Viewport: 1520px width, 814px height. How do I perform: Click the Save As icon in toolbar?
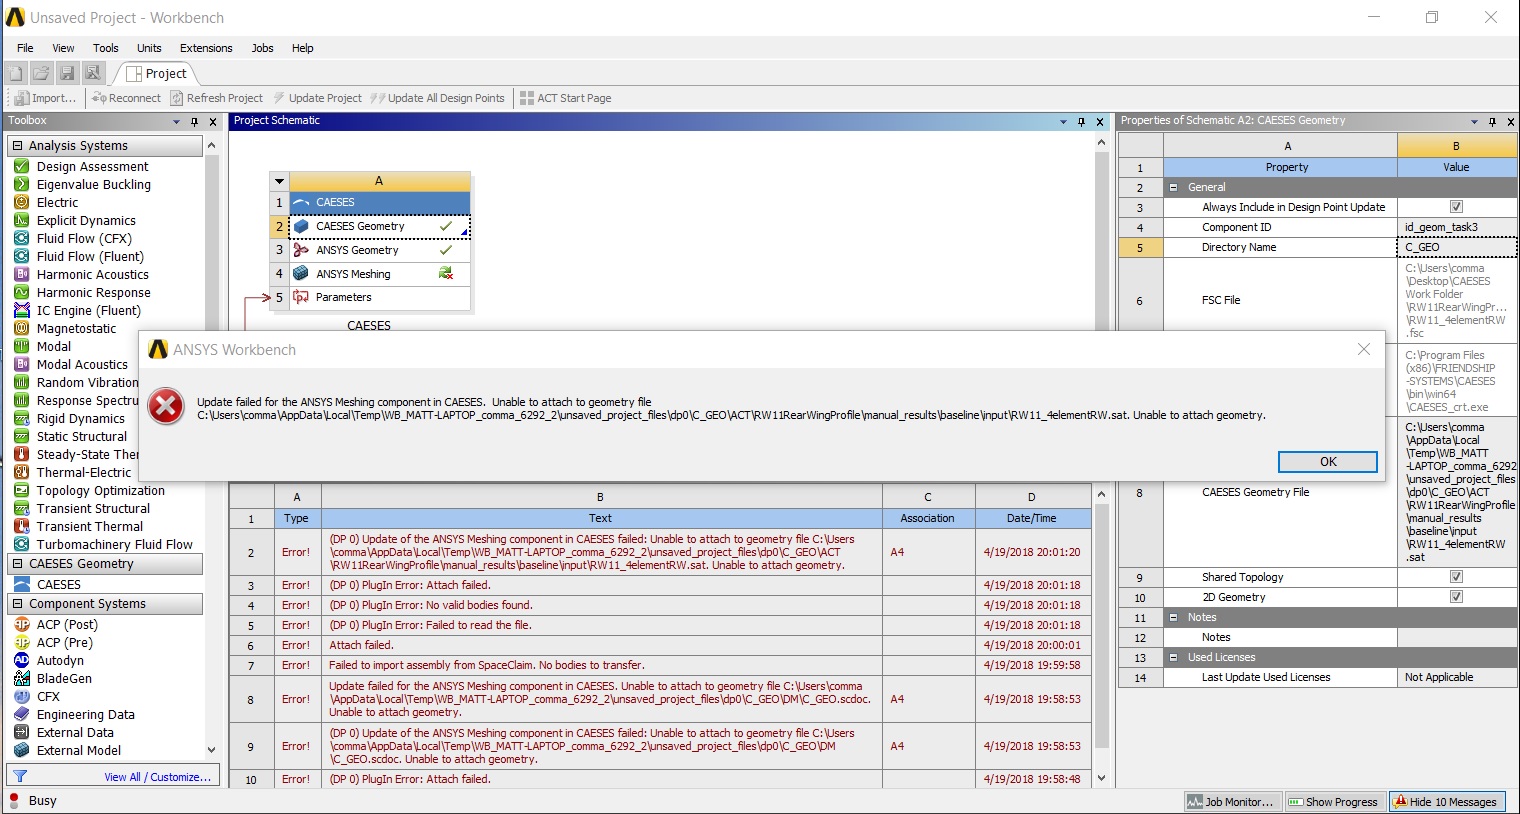[x=93, y=73]
